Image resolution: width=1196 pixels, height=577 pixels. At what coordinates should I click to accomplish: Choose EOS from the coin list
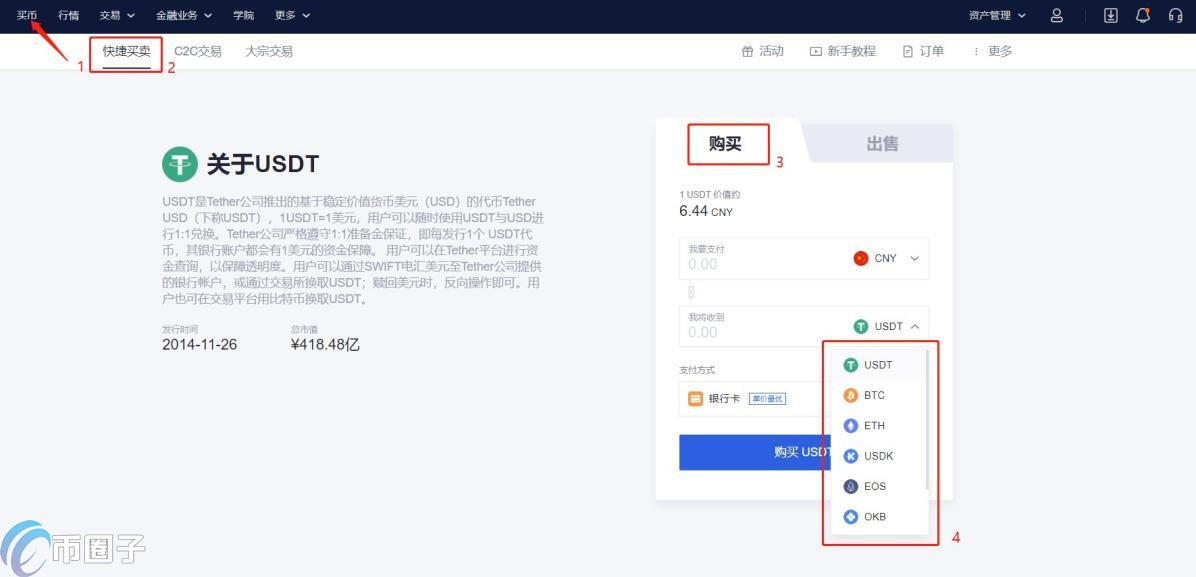pos(849,486)
